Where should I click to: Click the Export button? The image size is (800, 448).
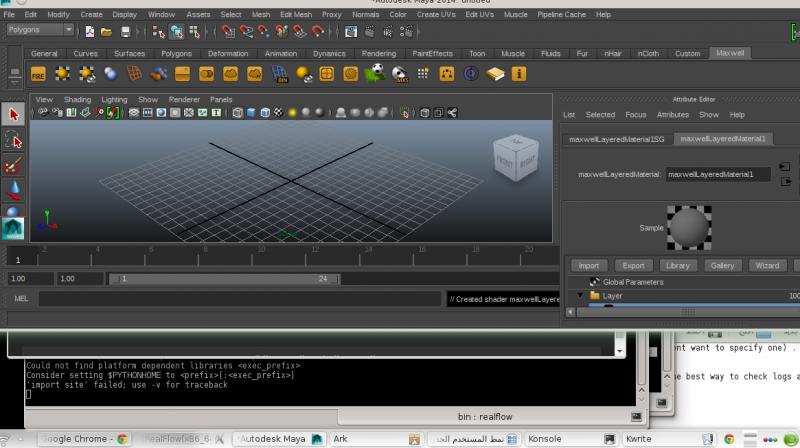click(633, 266)
